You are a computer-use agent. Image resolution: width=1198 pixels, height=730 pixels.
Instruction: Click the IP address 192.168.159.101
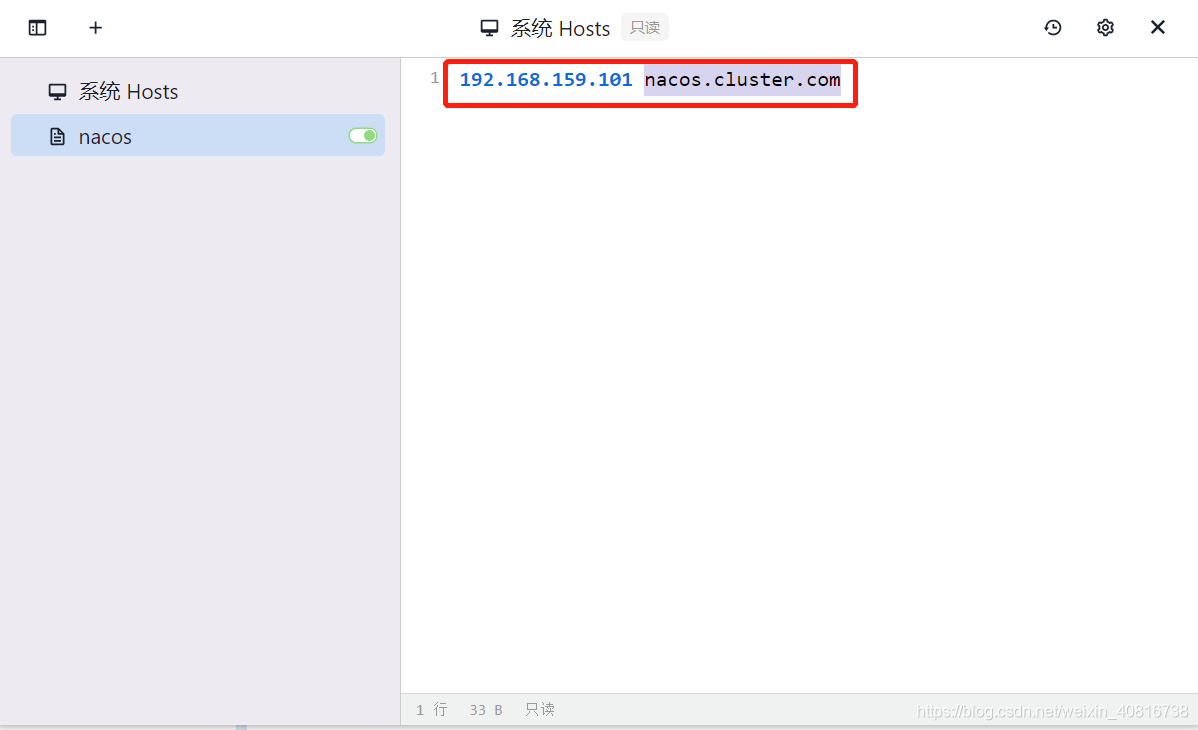tap(546, 79)
